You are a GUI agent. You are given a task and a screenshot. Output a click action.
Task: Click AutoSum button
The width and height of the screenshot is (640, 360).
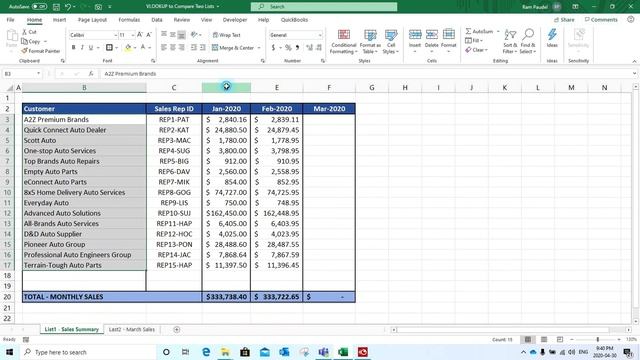479,31
